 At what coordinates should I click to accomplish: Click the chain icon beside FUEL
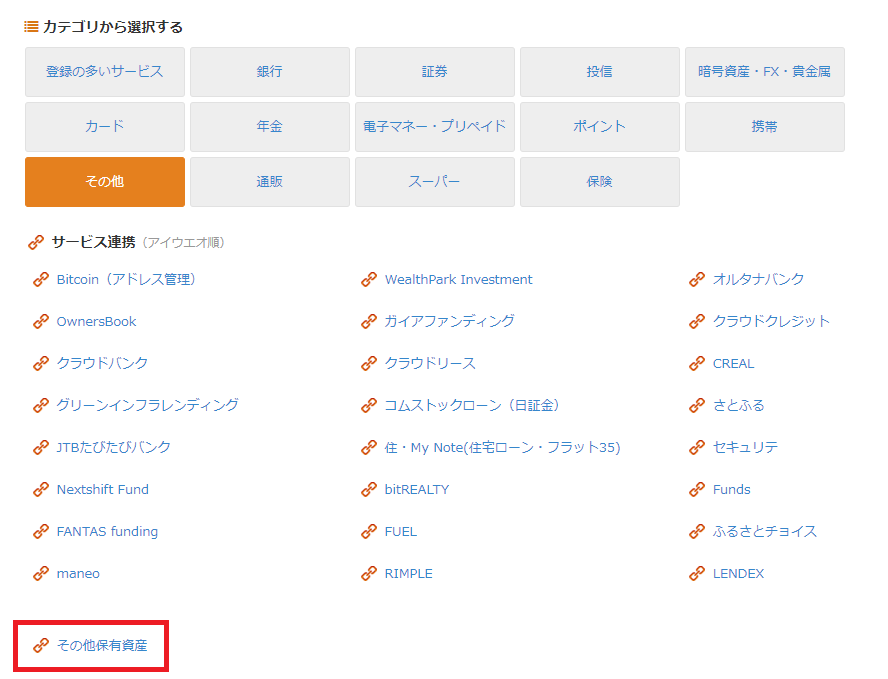369,531
